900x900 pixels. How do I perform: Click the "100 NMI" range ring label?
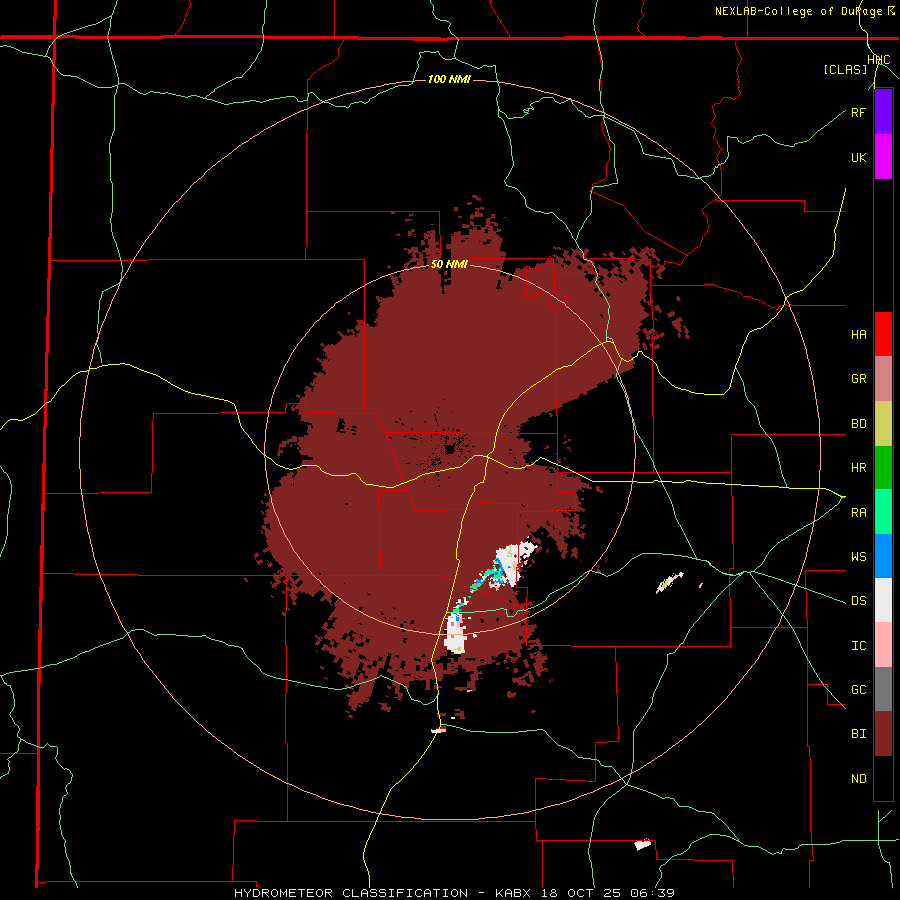tap(449, 79)
